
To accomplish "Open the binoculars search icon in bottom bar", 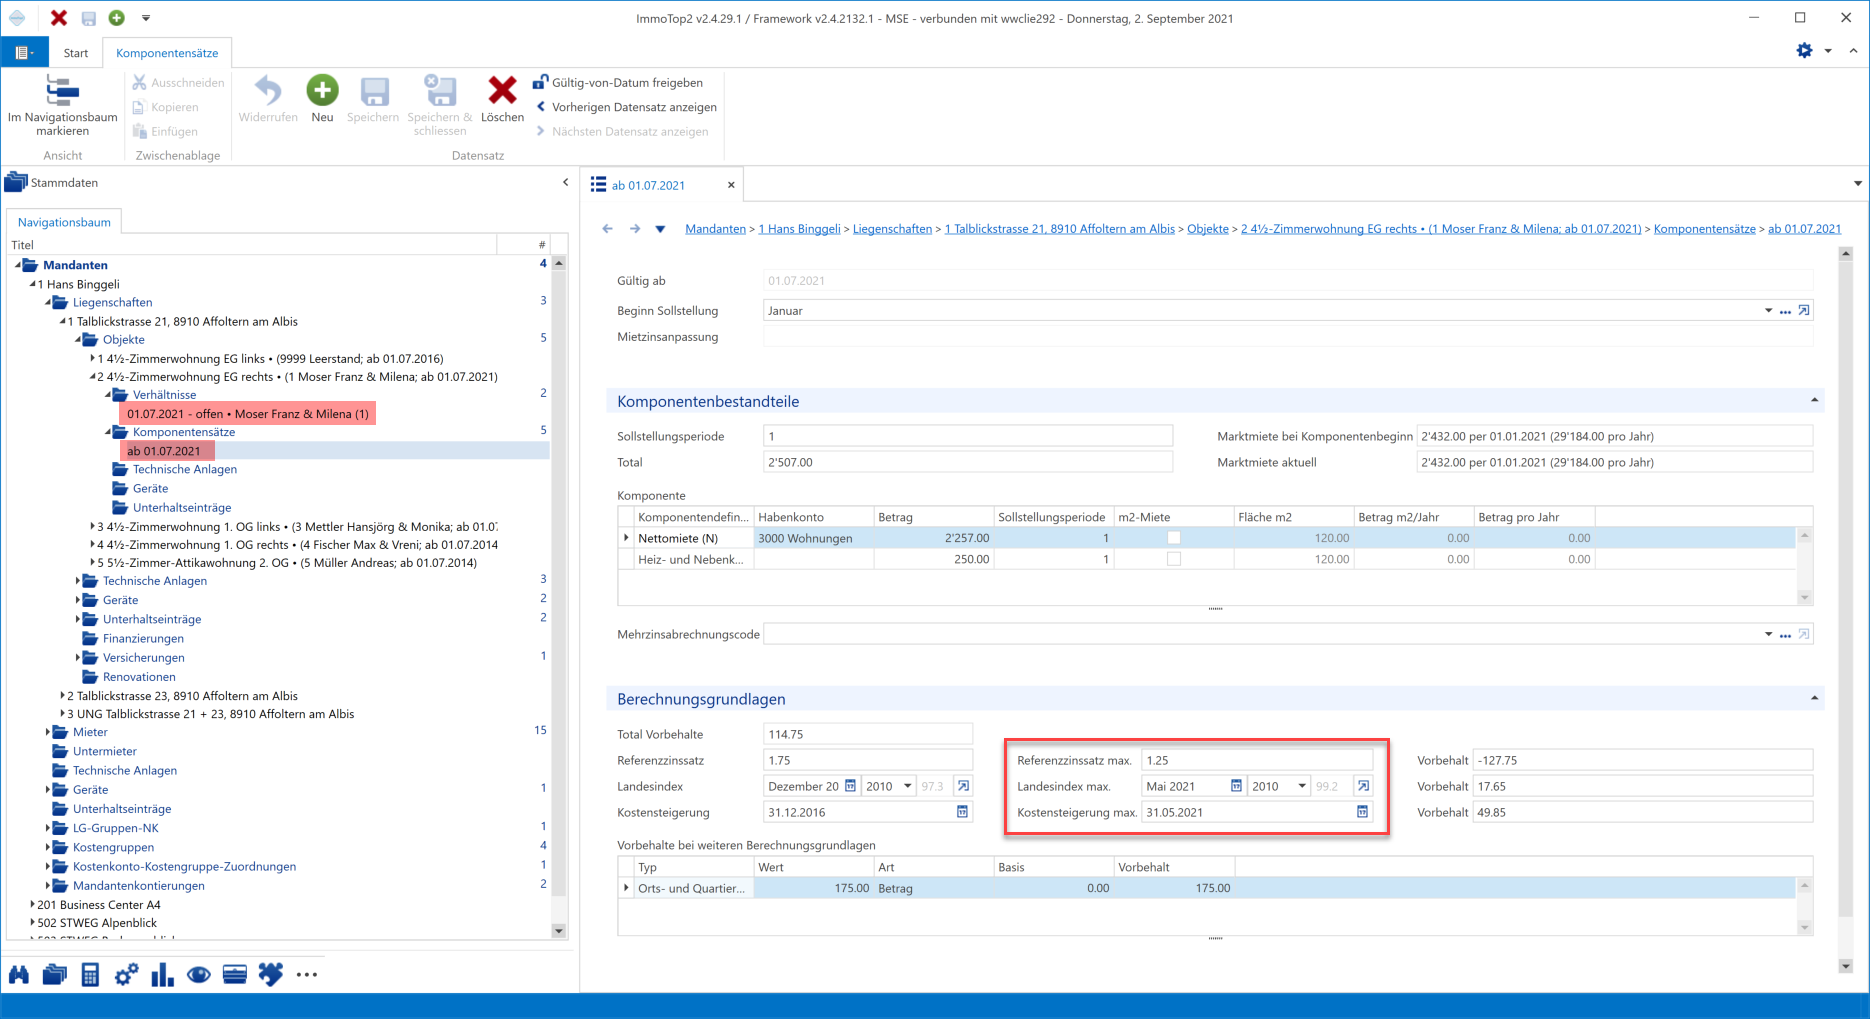I will [x=19, y=975].
